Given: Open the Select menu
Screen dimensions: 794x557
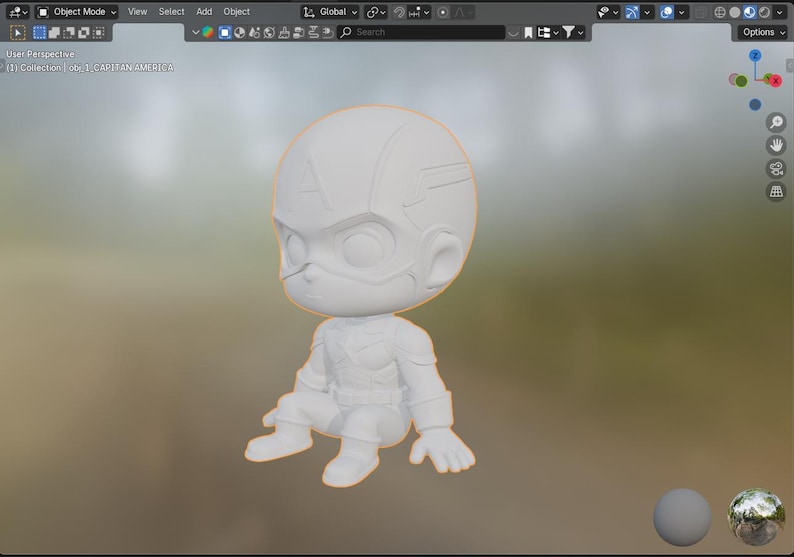Looking at the screenshot, I should coord(171,12).
